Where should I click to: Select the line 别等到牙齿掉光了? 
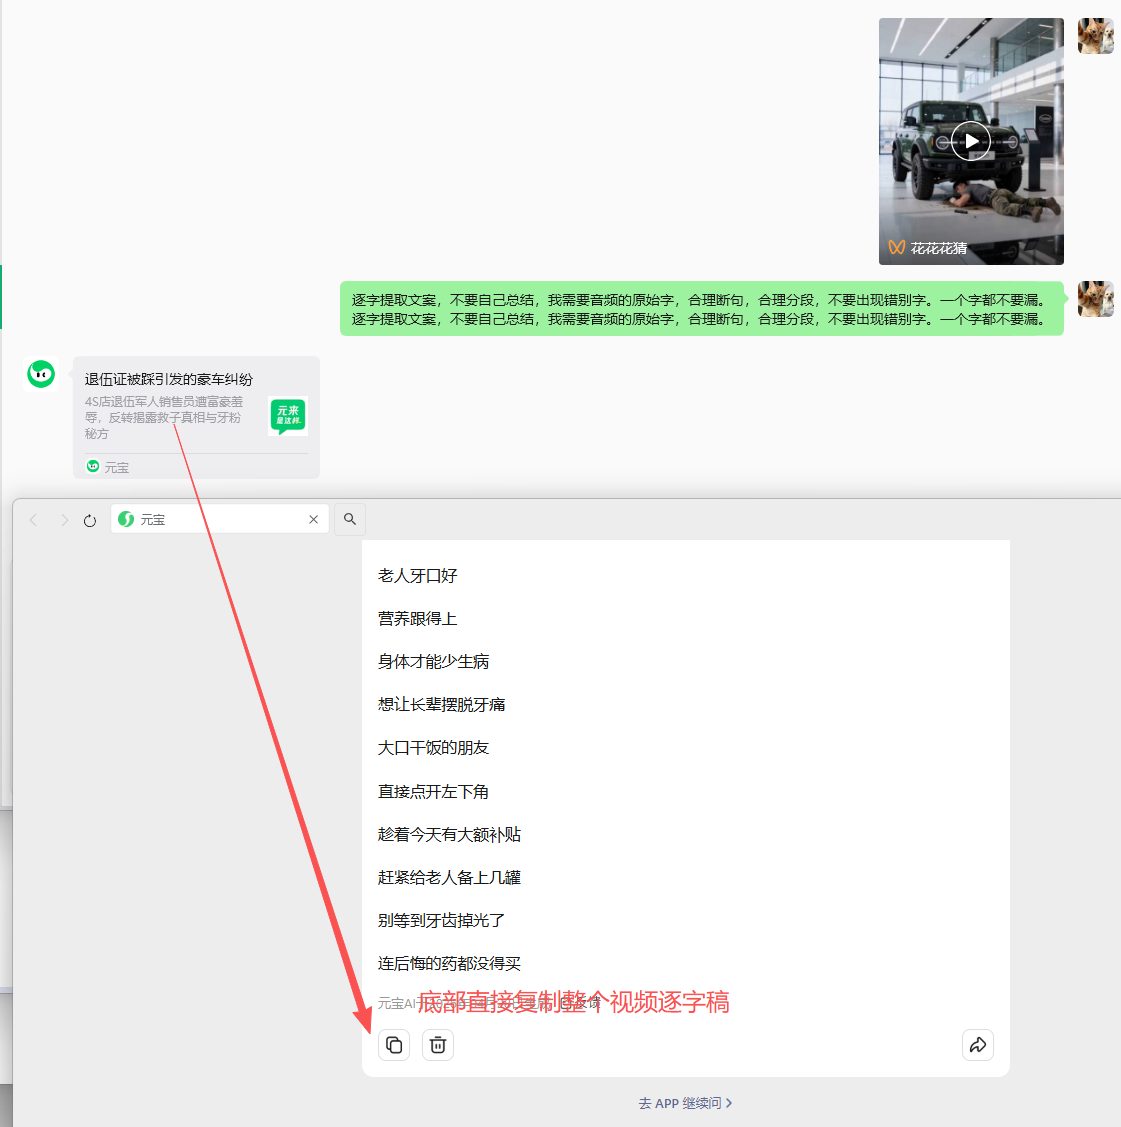441,921
